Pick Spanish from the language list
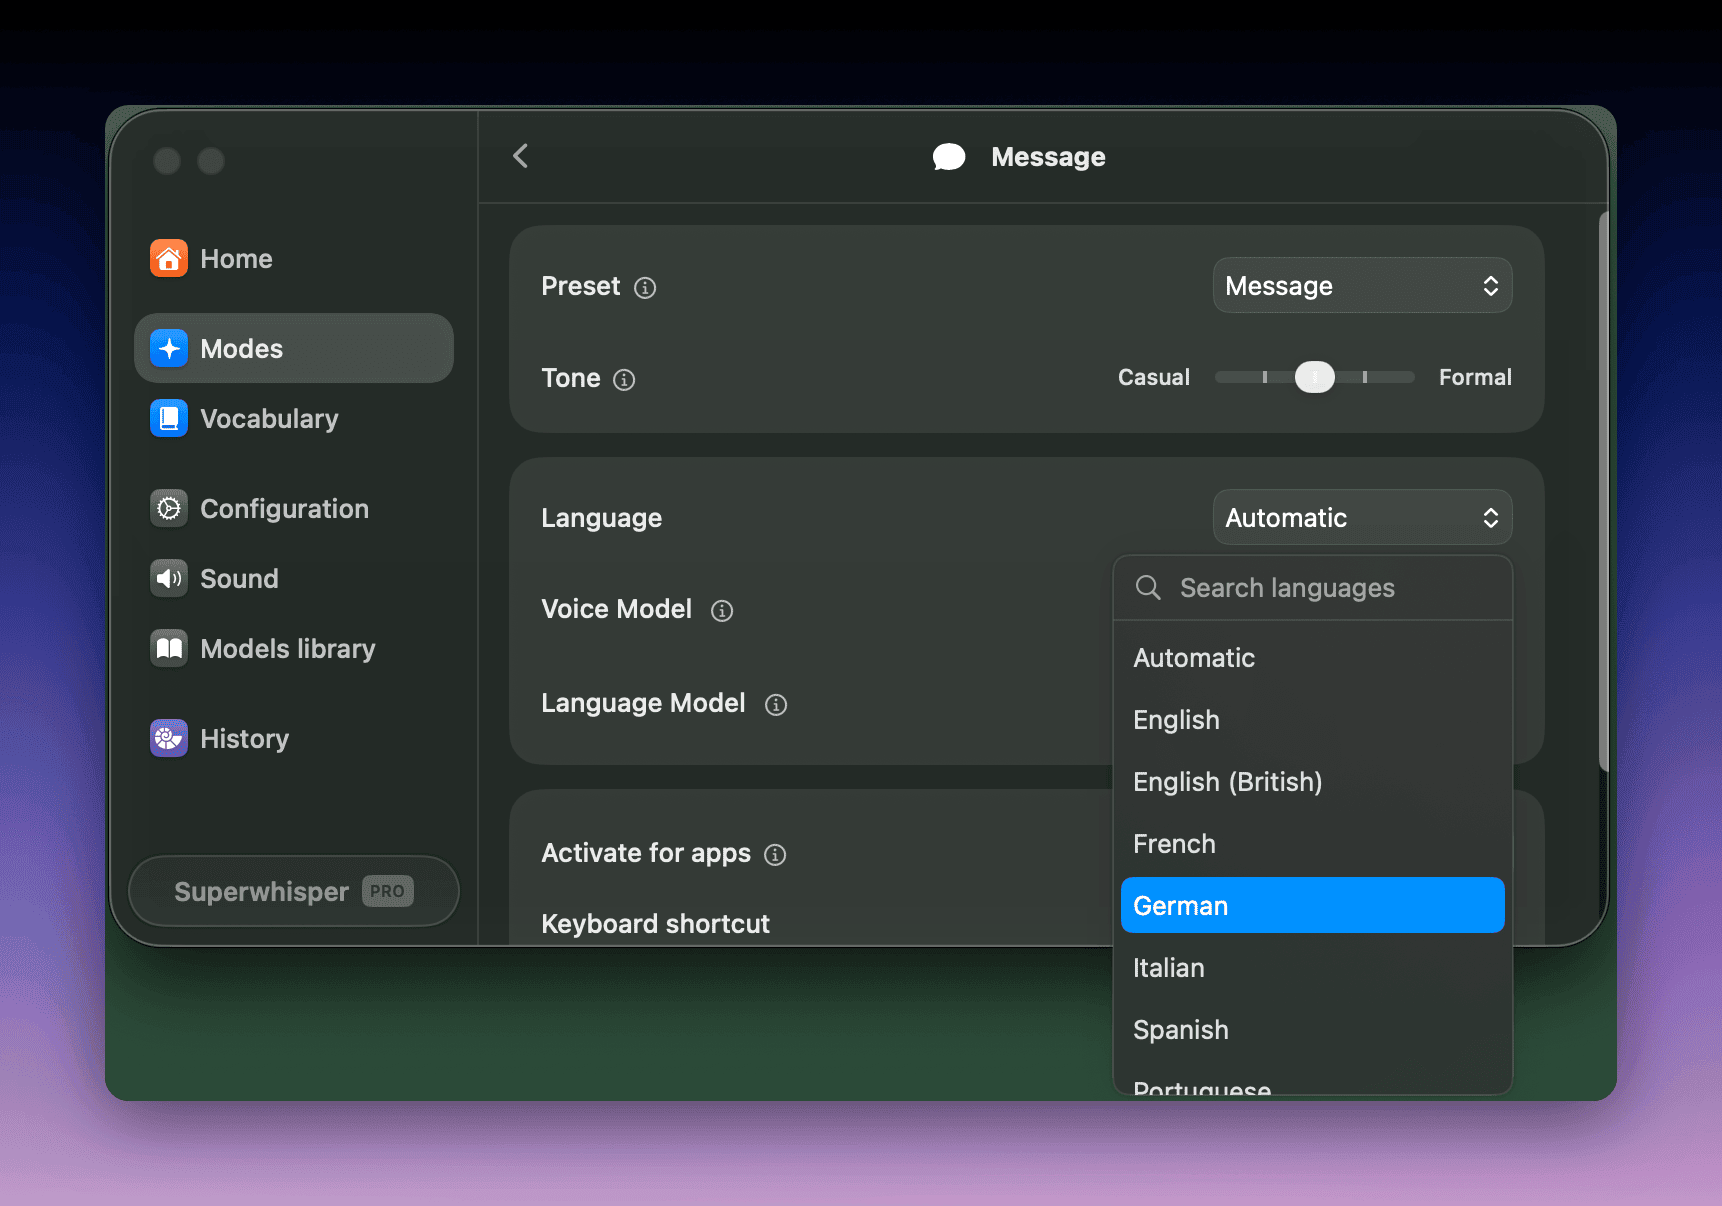The height and width of the screenshot is (1206, 1722). (x=1312, y=1030)
